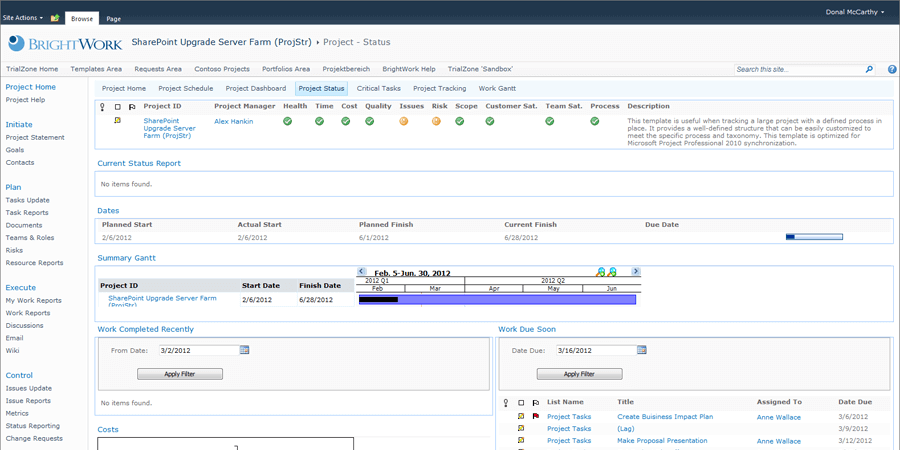Click the search magnifier icon
Screen dimensions: 900x450
click(869, 69)
